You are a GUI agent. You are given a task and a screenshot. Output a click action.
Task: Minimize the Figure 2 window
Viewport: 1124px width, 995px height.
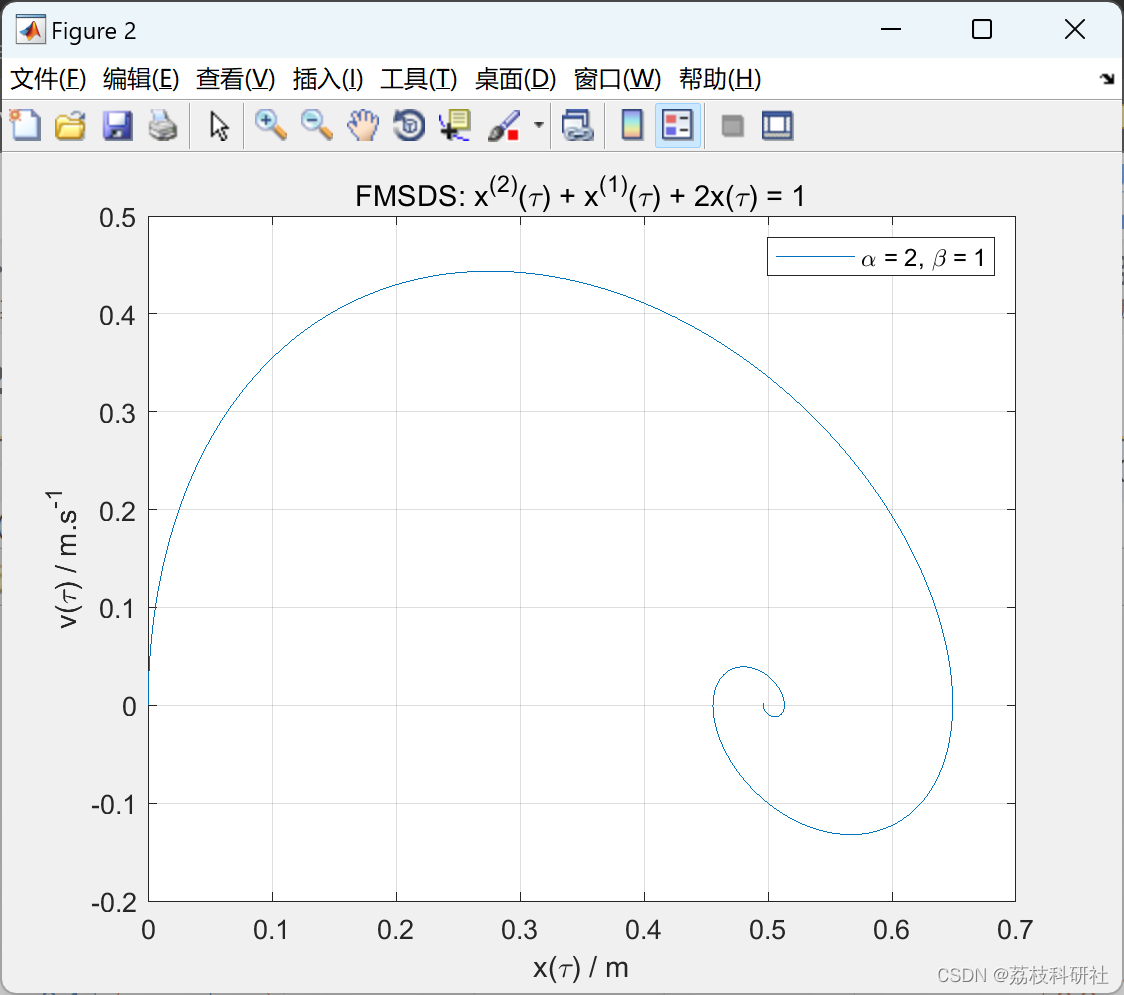pos(891,29)
